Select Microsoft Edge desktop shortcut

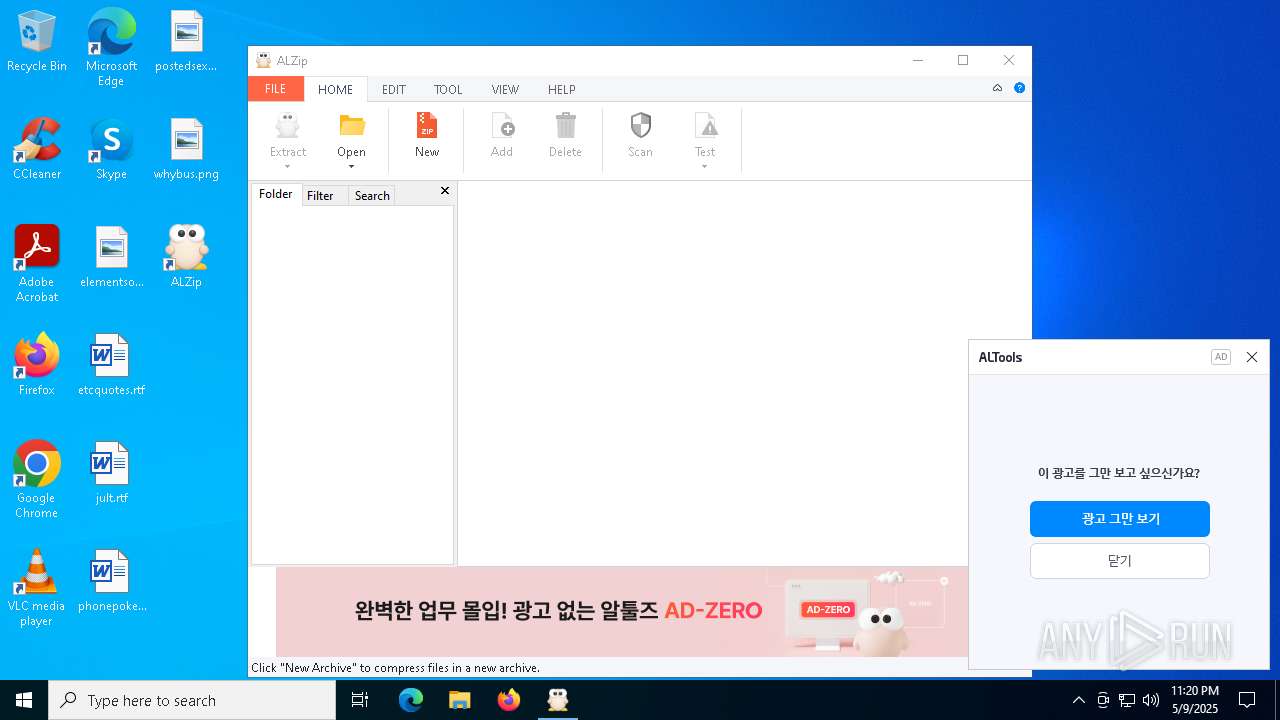pyautogui.click(x=111, y=47)
